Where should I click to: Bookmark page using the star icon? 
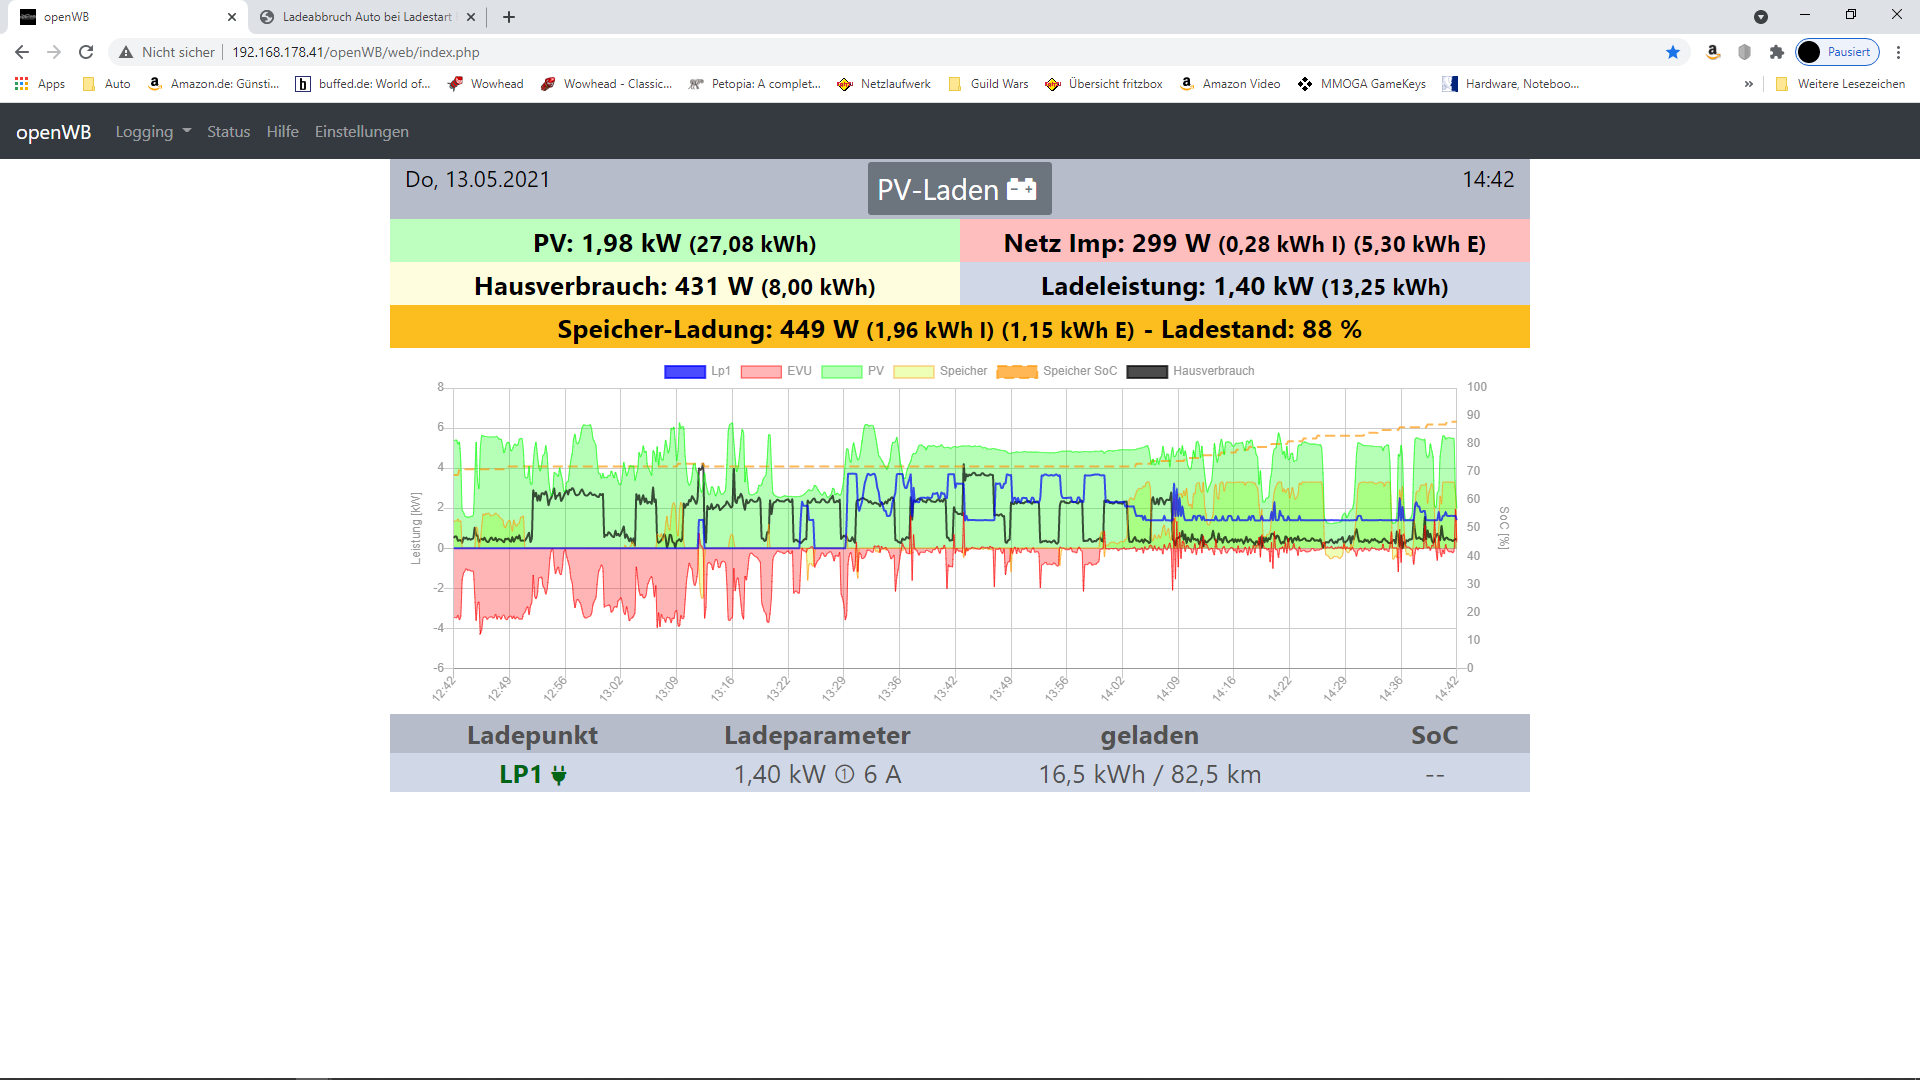coord(1673,52)
